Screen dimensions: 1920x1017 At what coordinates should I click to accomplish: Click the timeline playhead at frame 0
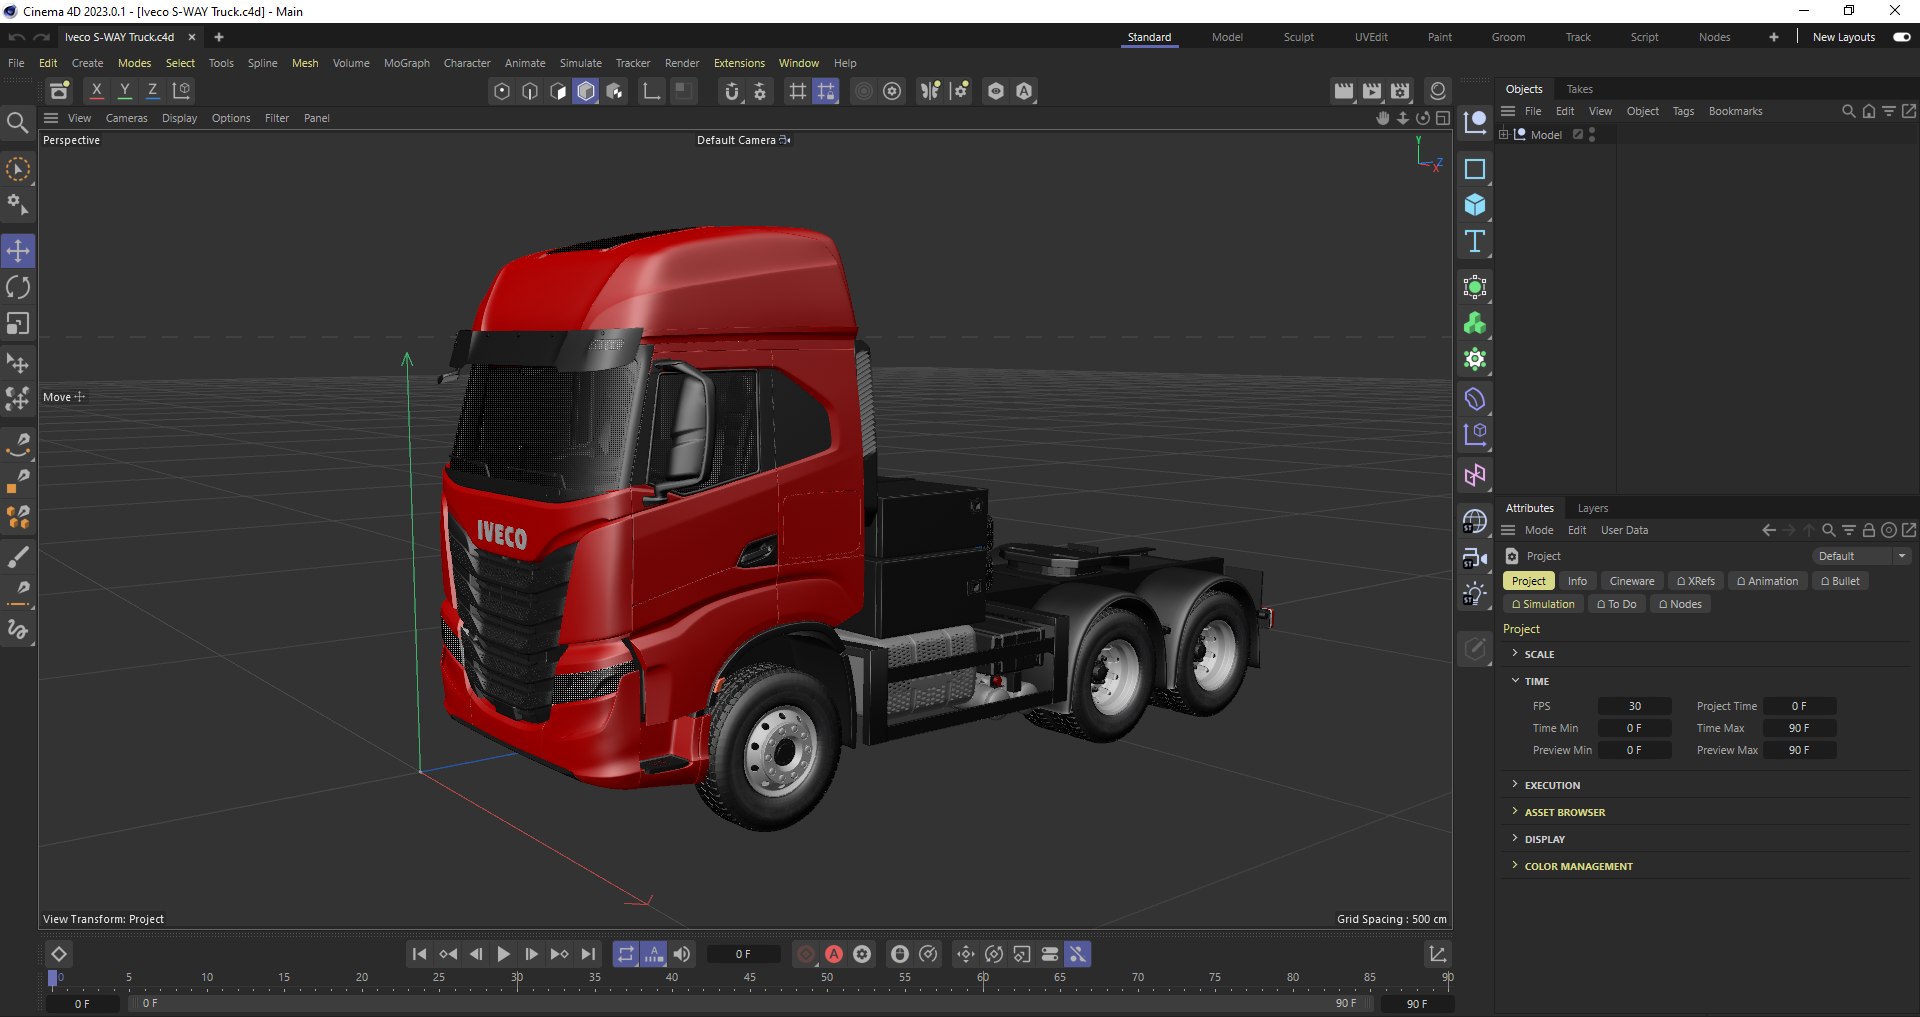tap(53, 978)
